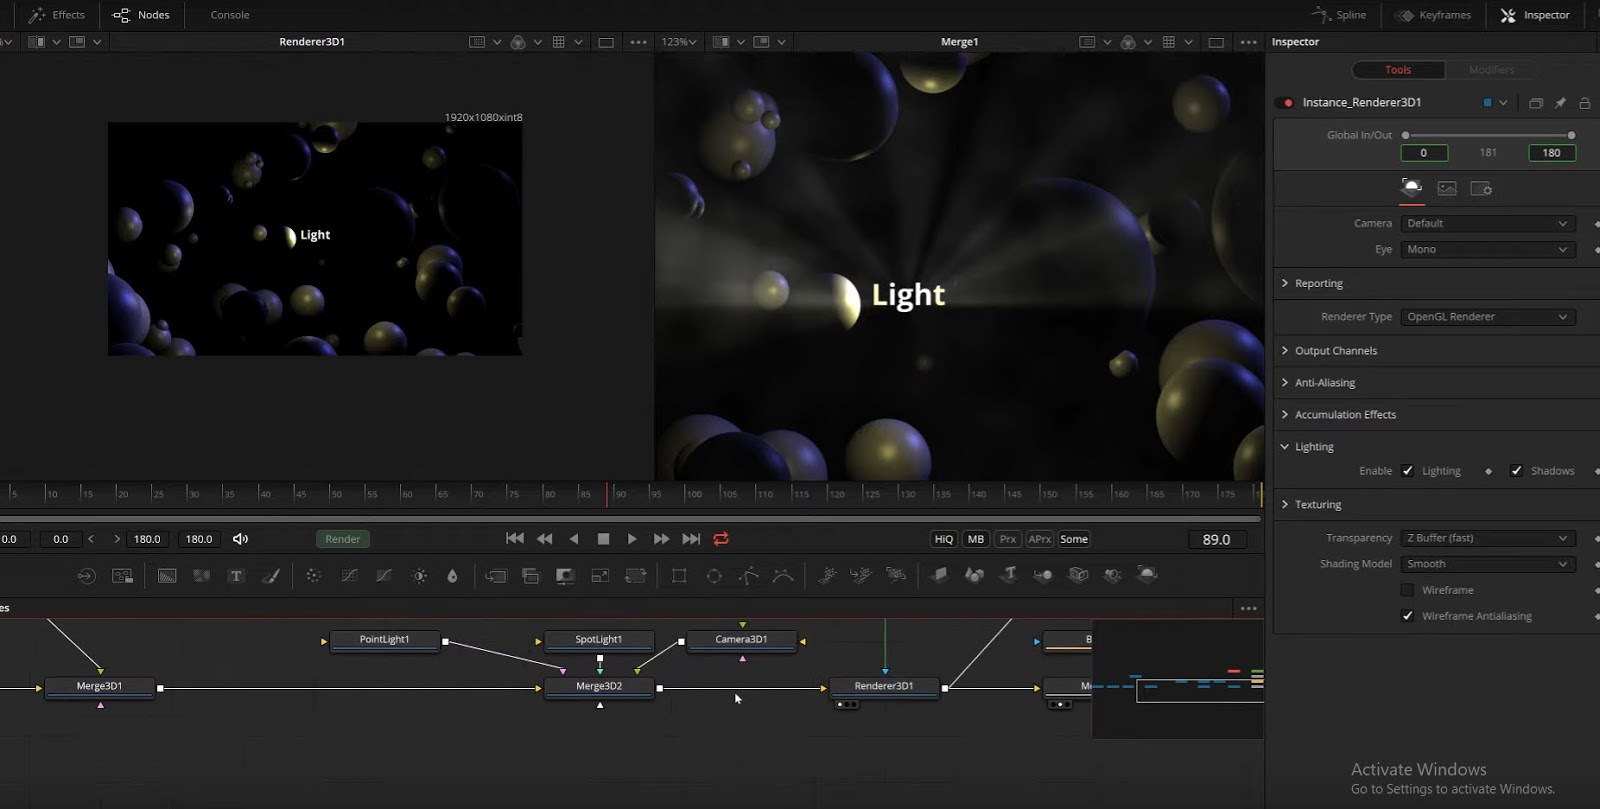Disable the Lighting checkbox
This screenshot has height=809, width=1600.
[1408, 471]
